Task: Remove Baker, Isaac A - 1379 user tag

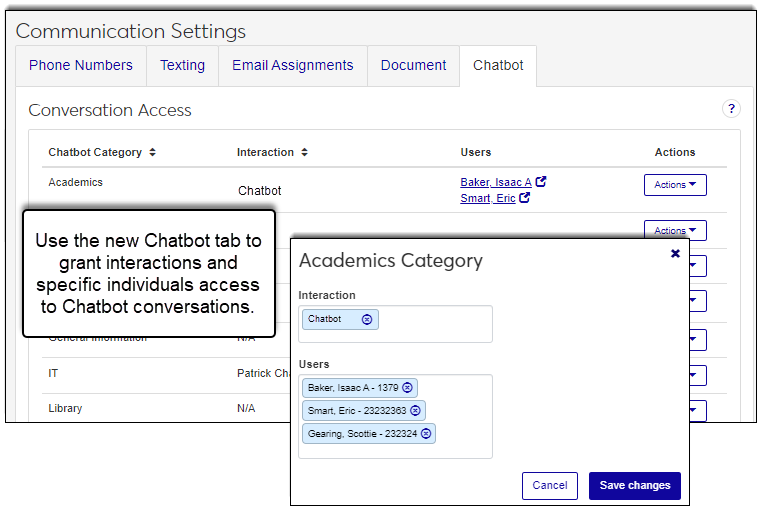Action: click(408, 388)
